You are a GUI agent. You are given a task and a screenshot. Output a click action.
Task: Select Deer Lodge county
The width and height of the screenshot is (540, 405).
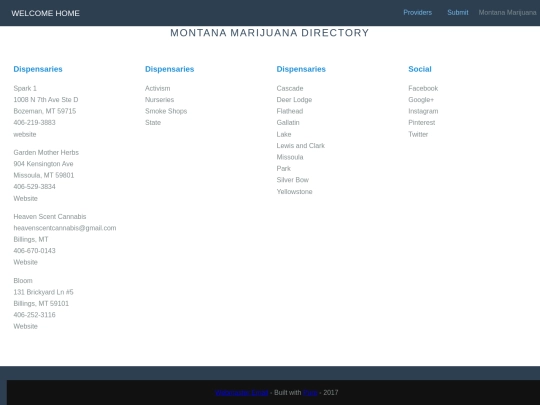point(294,100)
